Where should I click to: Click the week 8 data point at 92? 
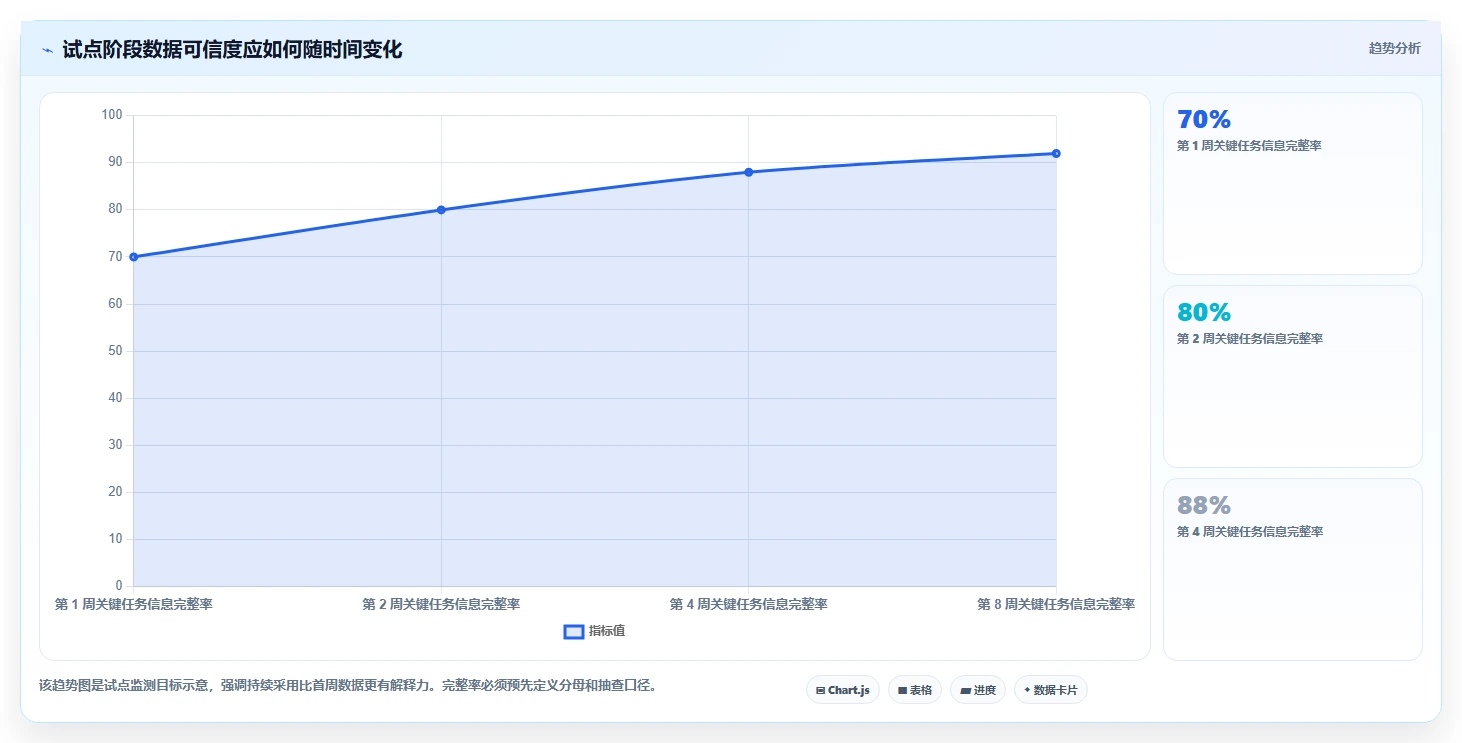(x=1056, y=153)
